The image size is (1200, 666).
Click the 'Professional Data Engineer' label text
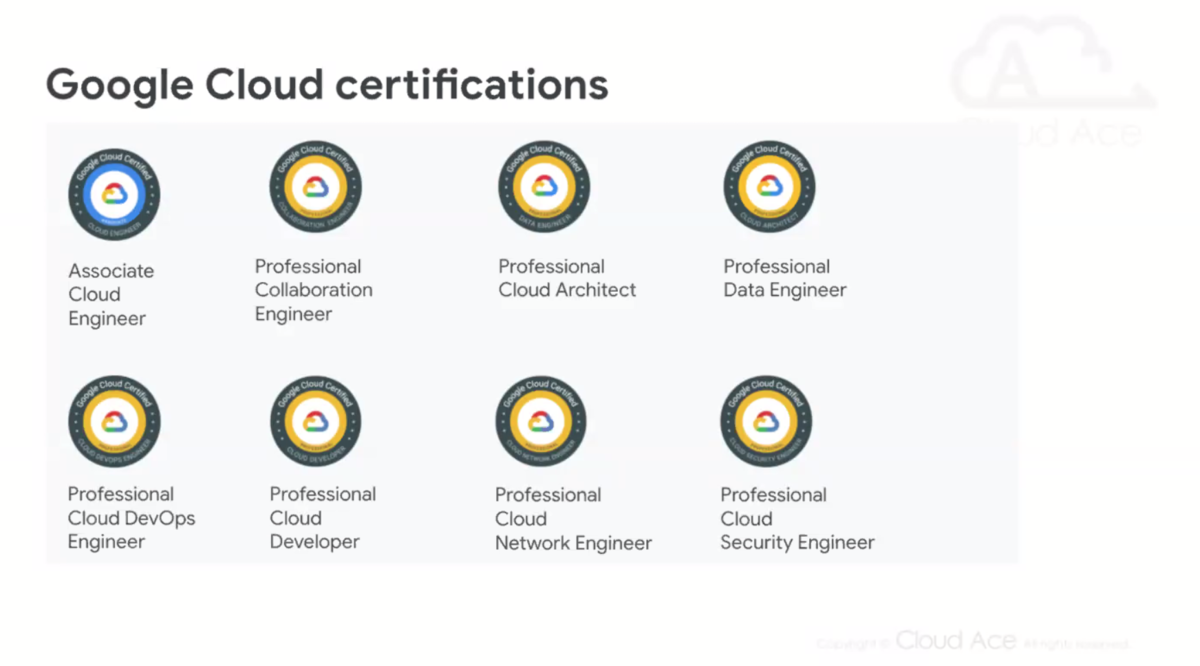coord(785,278)
